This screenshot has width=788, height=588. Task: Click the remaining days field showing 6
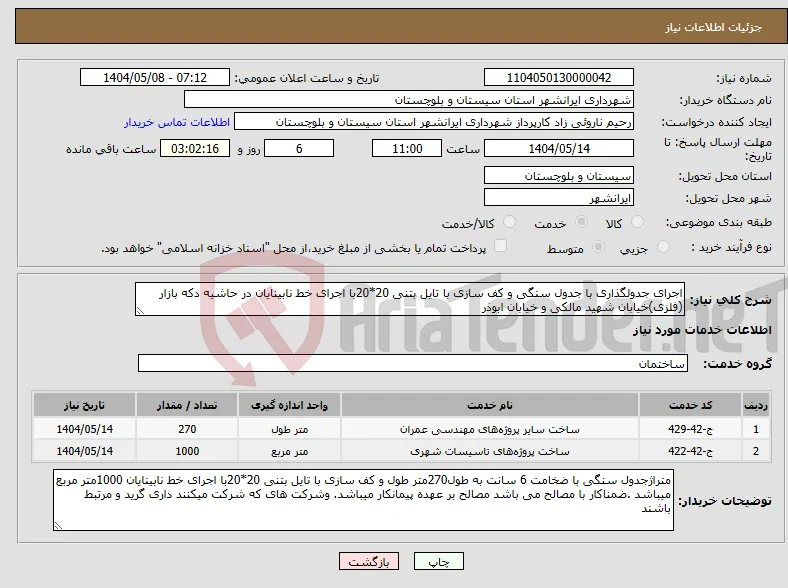pyautogui.click(x=299, y=148)
